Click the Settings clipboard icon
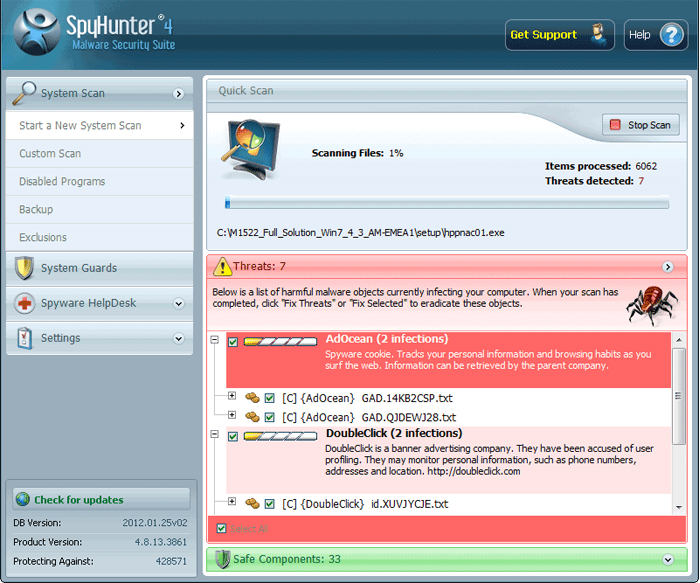The height and width of the screenshot is (583, 700). tap(25, 338)
